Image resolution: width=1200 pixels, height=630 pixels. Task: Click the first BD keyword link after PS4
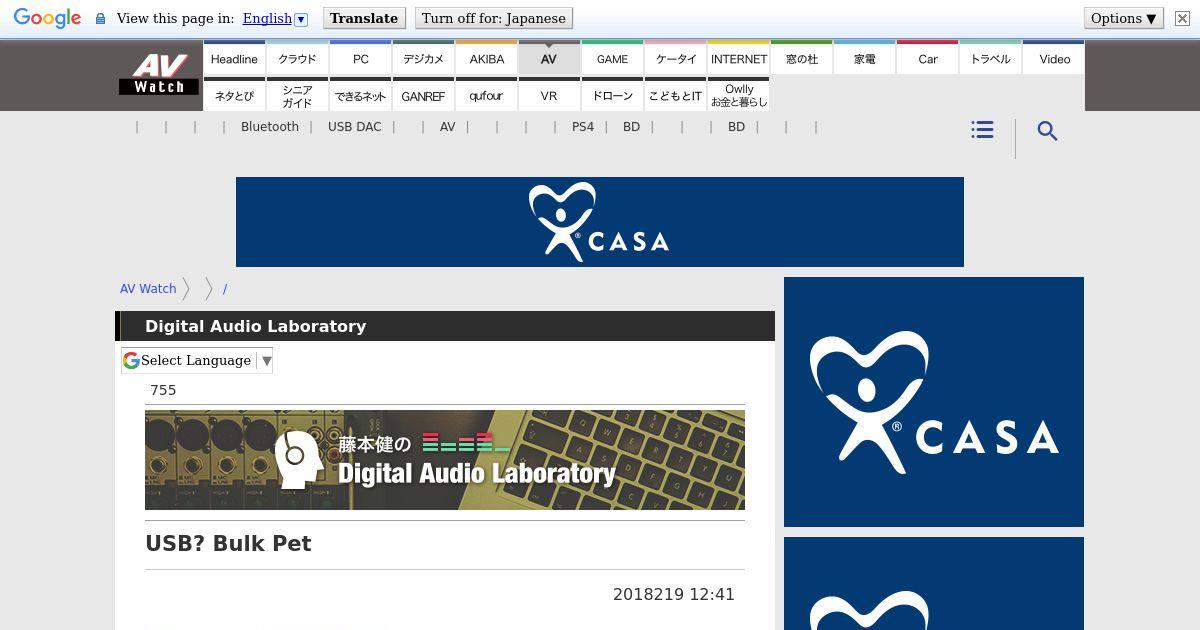(x=631, y=127)
